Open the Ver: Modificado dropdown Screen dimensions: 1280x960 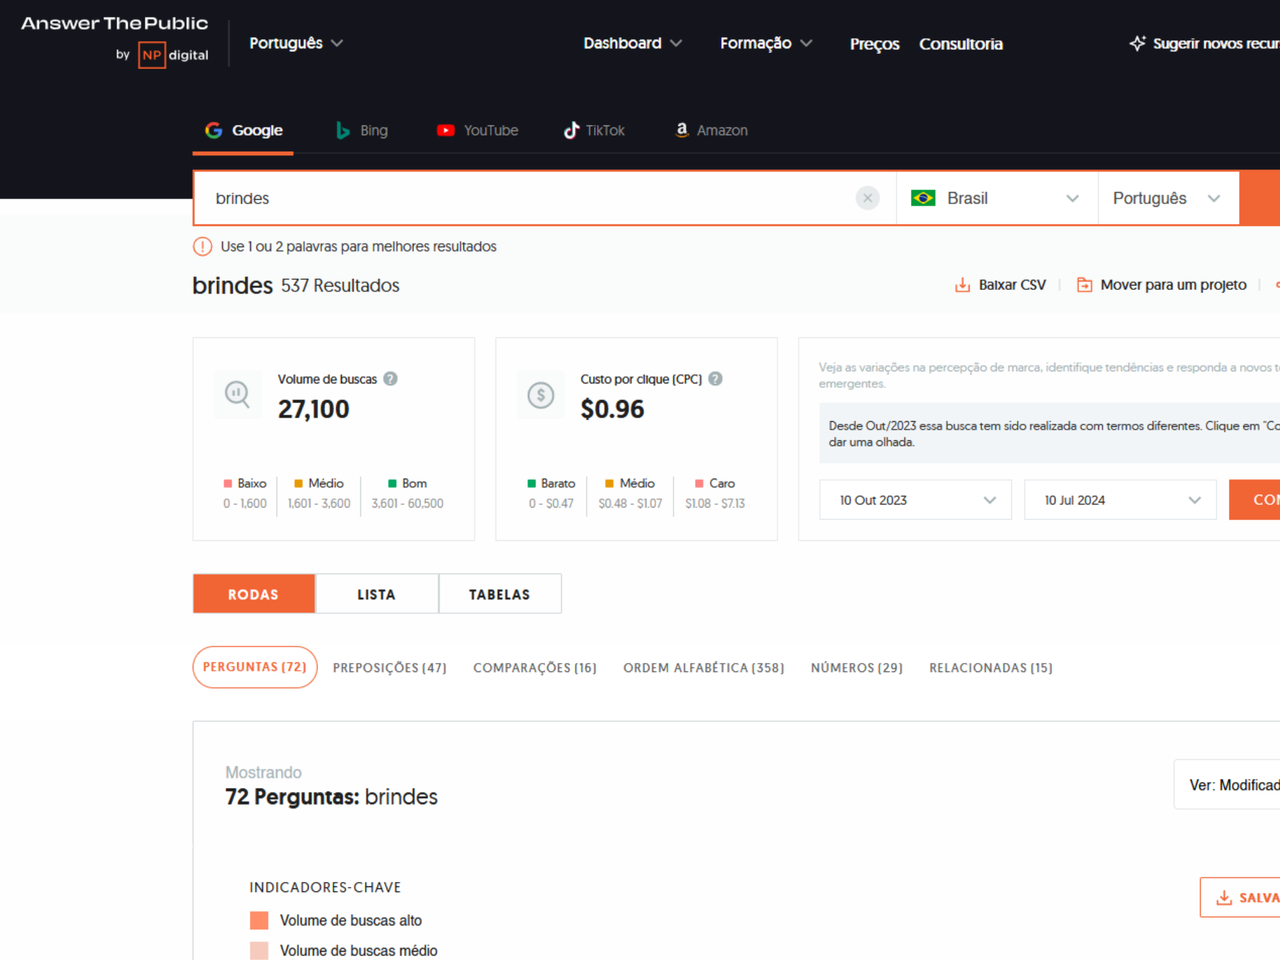click(x=1227, y=785)
